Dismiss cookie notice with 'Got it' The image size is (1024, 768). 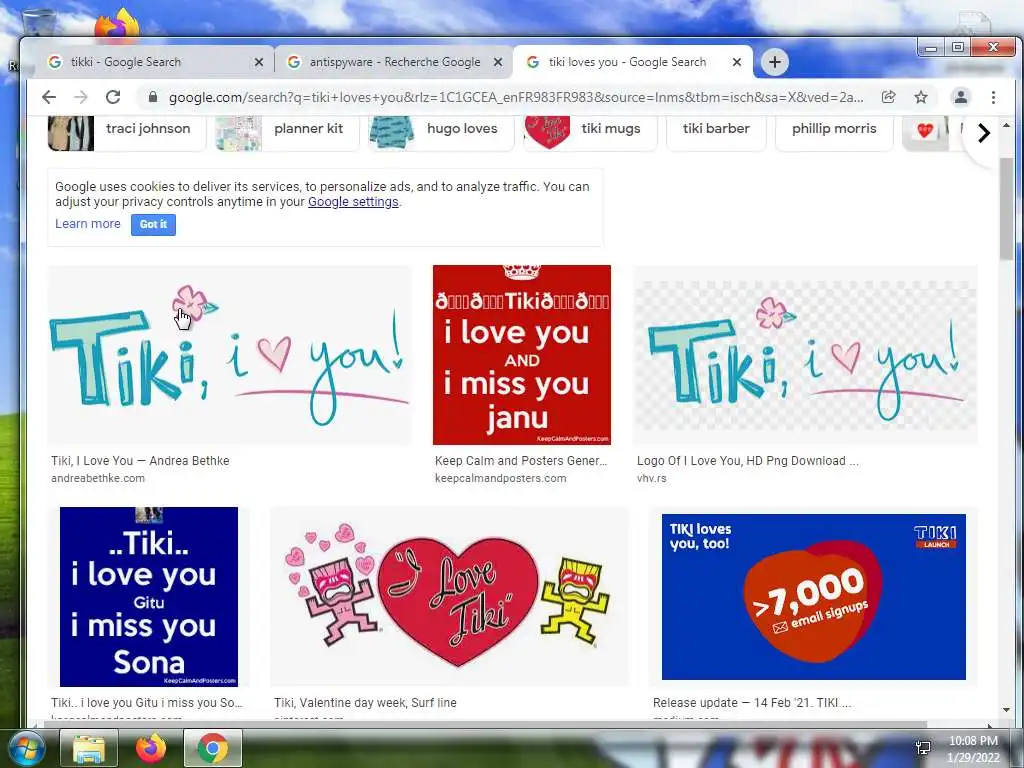pyautogui.click(x=153, y=224)
